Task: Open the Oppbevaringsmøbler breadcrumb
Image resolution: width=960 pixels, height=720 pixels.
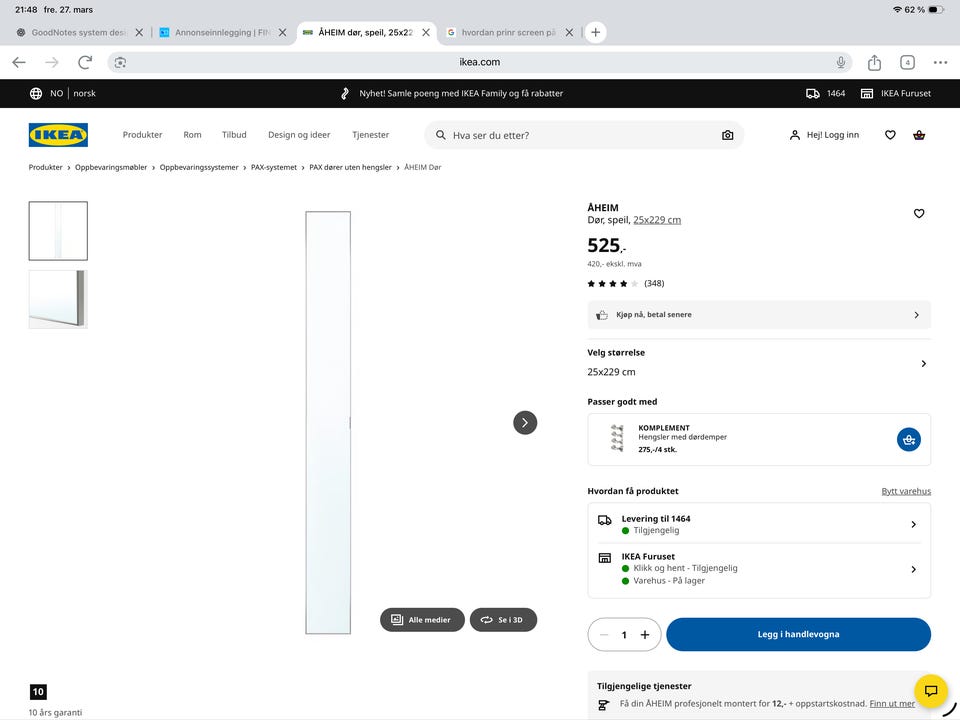Action: pos(111,167)
